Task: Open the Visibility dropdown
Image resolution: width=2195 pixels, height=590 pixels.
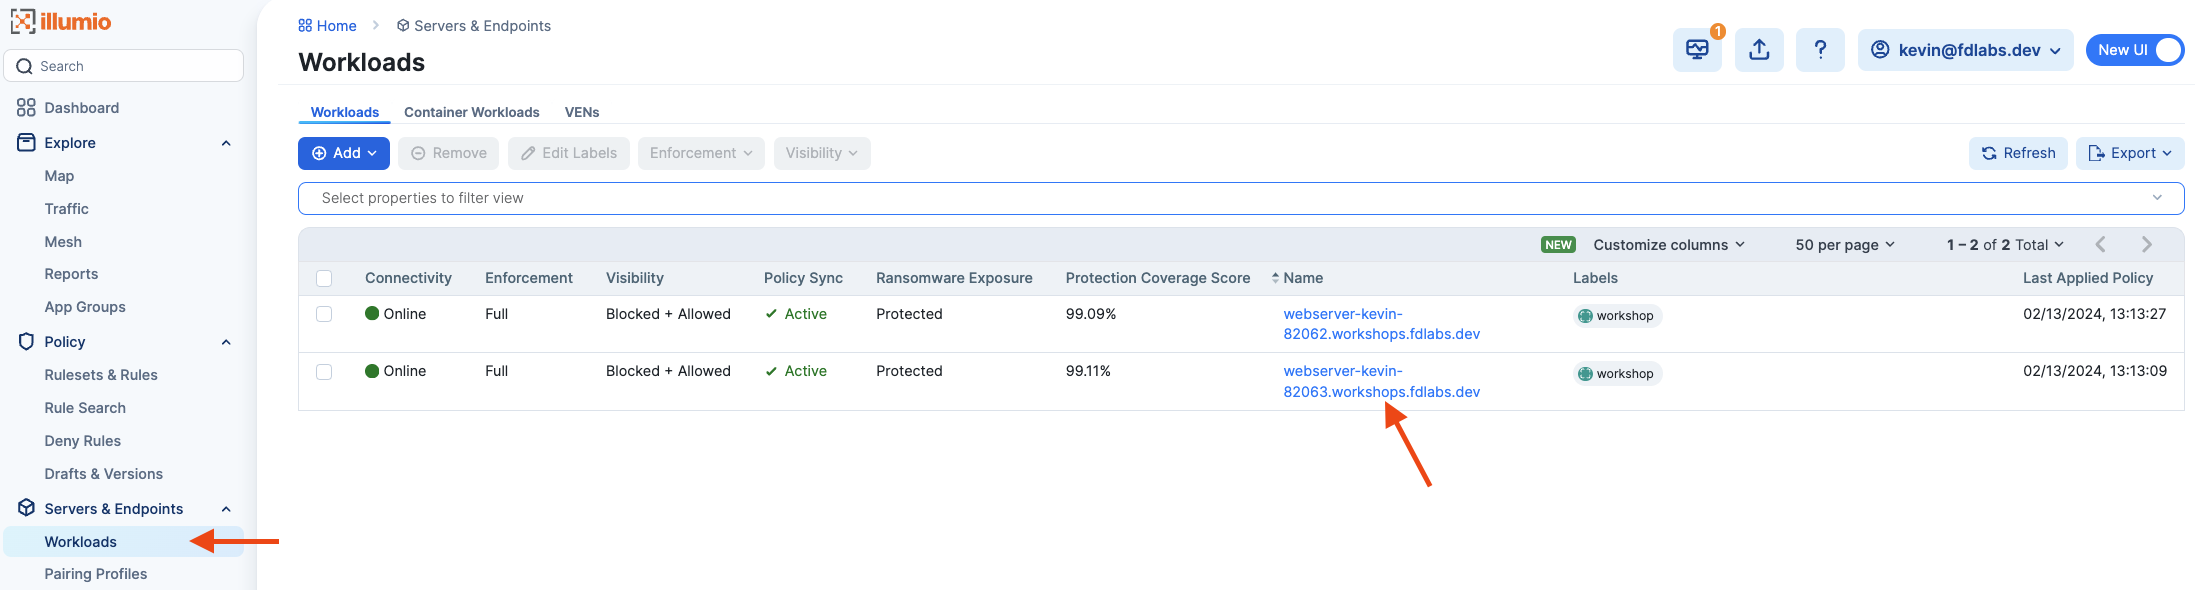Action: pyautogui.click(x=822, y=153)
